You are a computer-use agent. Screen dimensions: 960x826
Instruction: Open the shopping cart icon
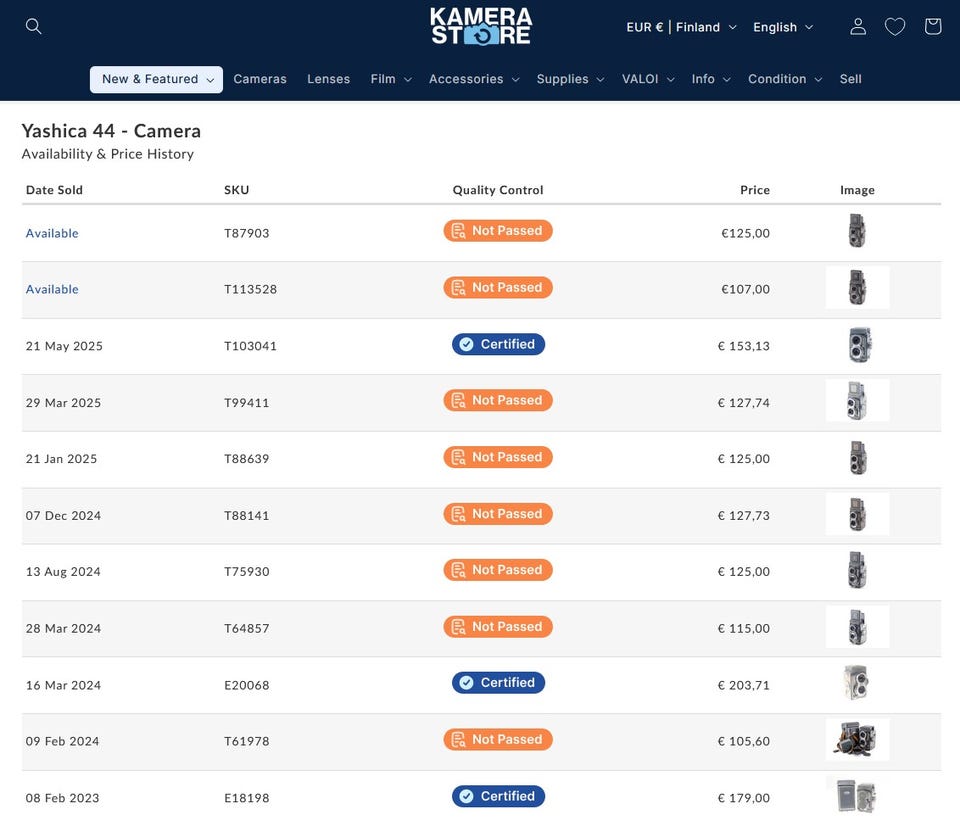[x=932, y=26]
